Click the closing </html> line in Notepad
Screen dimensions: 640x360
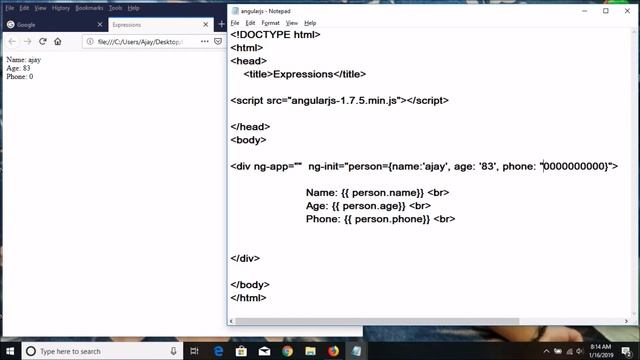pos(248,298)
